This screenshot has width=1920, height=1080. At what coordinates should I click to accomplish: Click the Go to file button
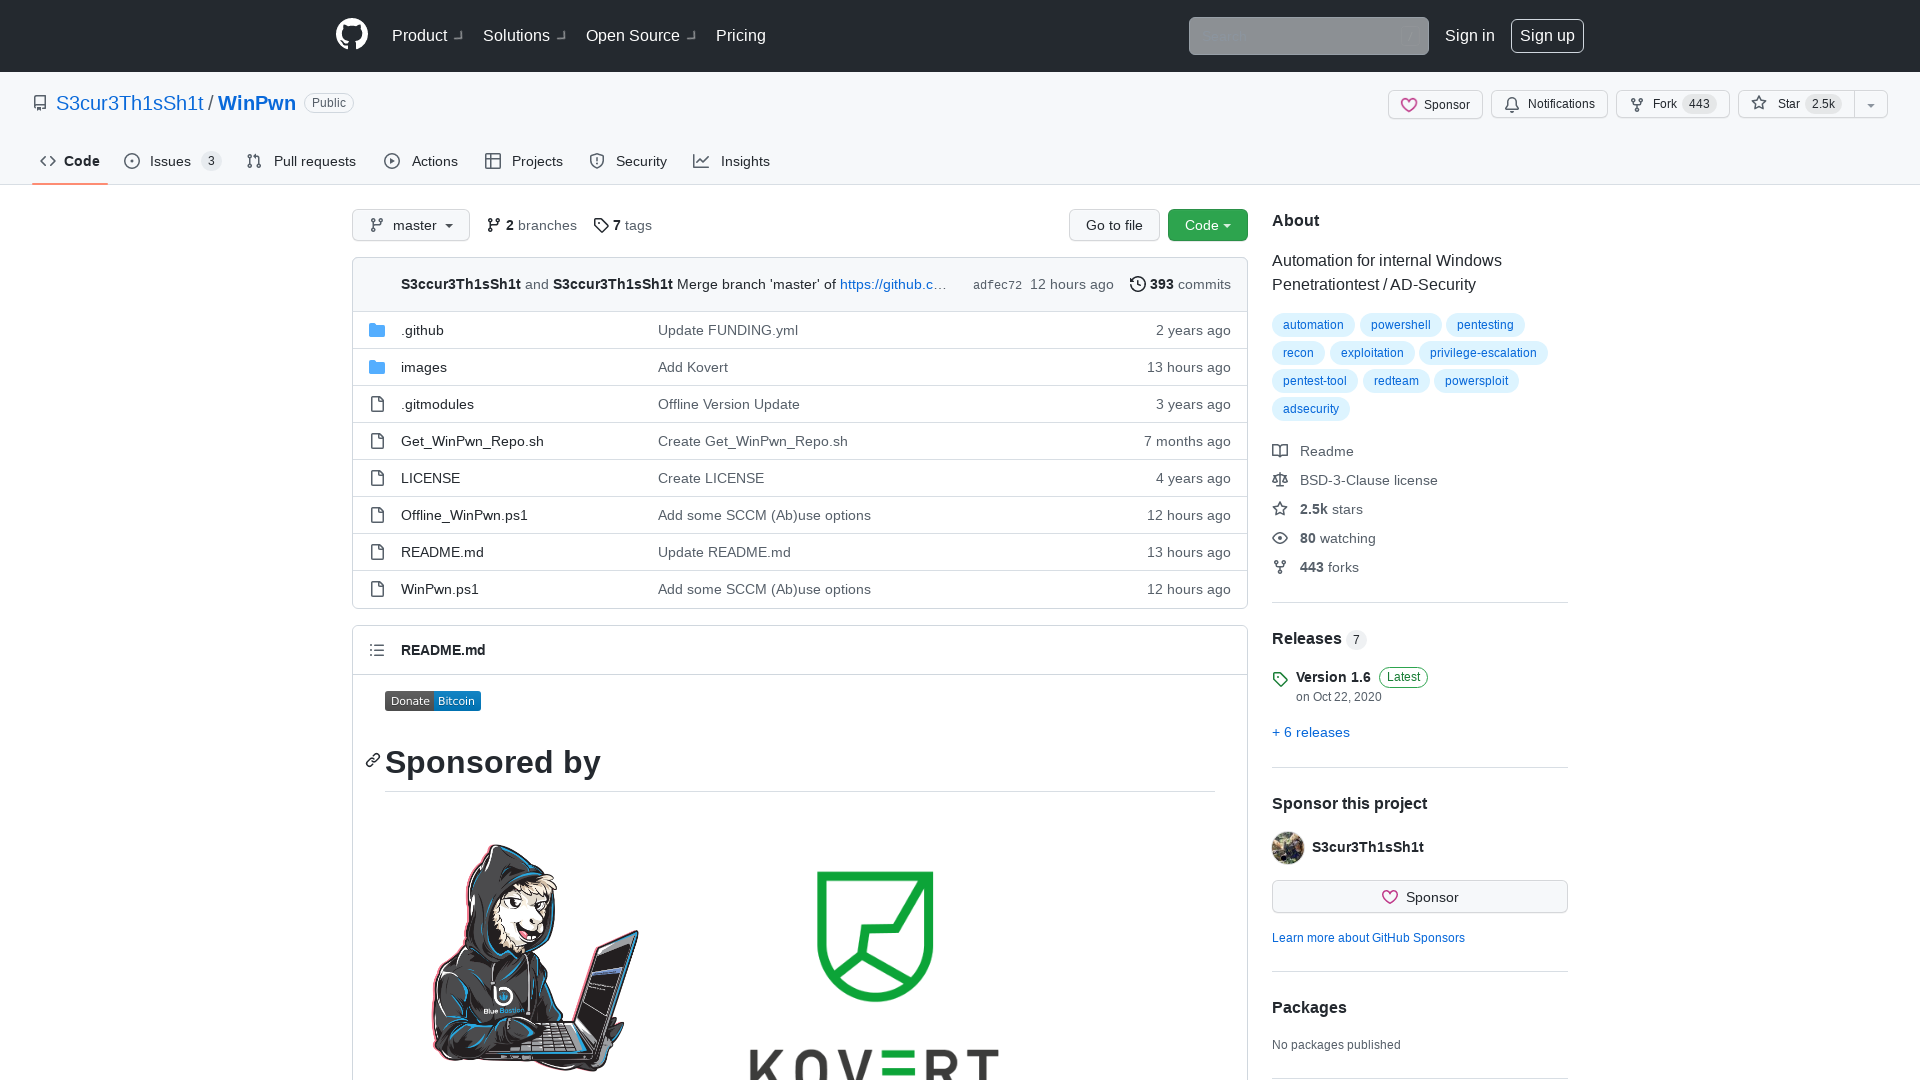1114,225
